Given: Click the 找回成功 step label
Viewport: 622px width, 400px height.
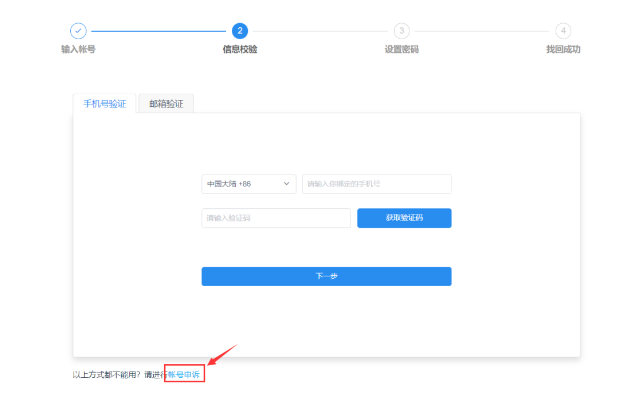Looking at the screenshot, I should coord(563,49).
